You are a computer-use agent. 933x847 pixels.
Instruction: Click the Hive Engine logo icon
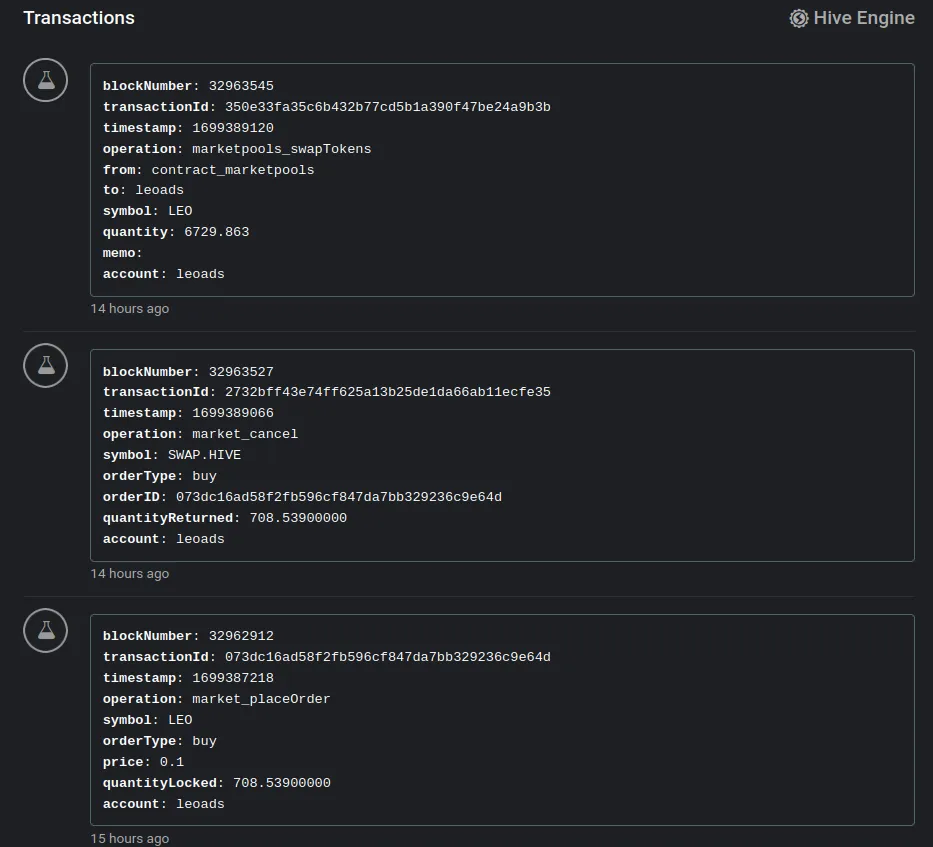(799, 18)
